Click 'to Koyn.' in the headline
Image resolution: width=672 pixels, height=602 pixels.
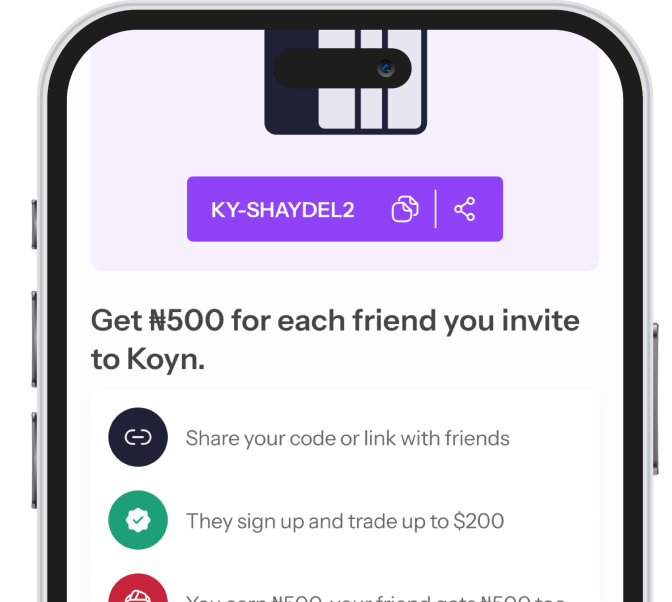click(x=148, y=359)
